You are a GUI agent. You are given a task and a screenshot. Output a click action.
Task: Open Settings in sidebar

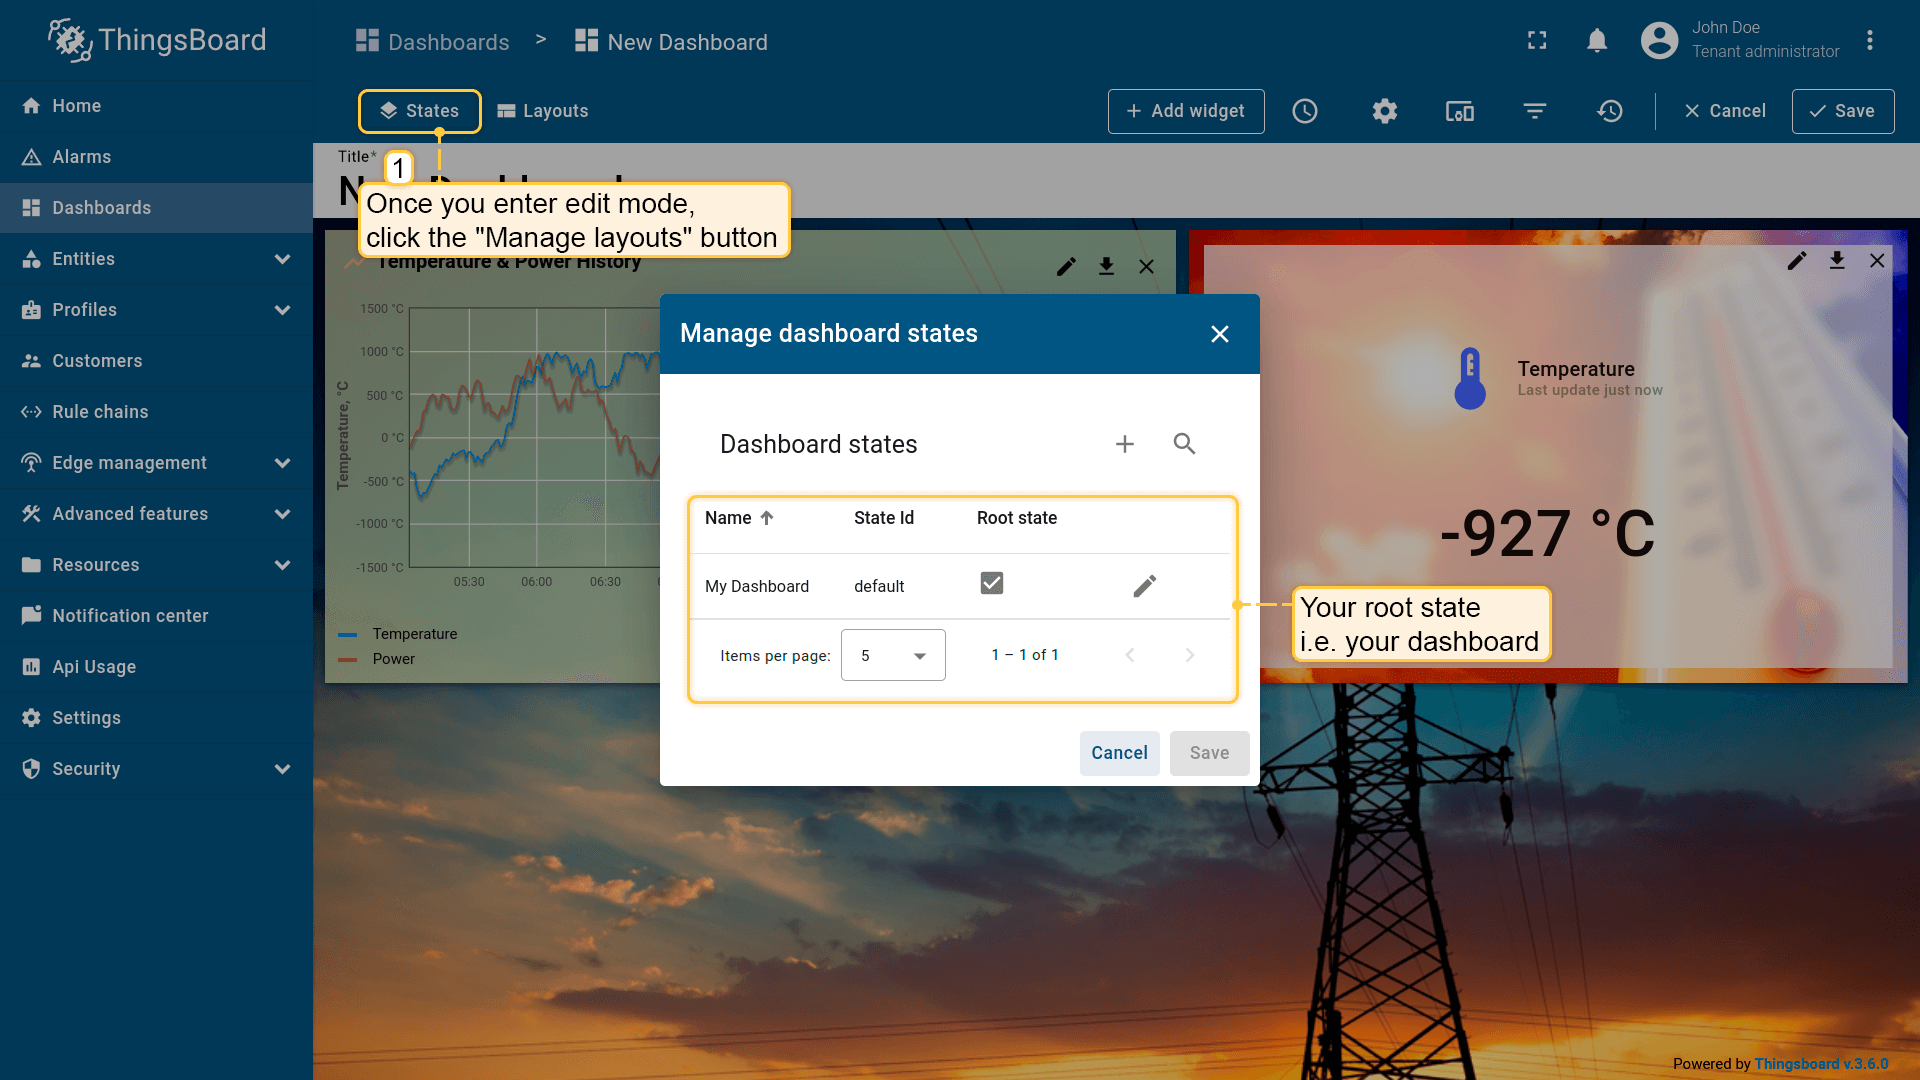pos(156,718)
